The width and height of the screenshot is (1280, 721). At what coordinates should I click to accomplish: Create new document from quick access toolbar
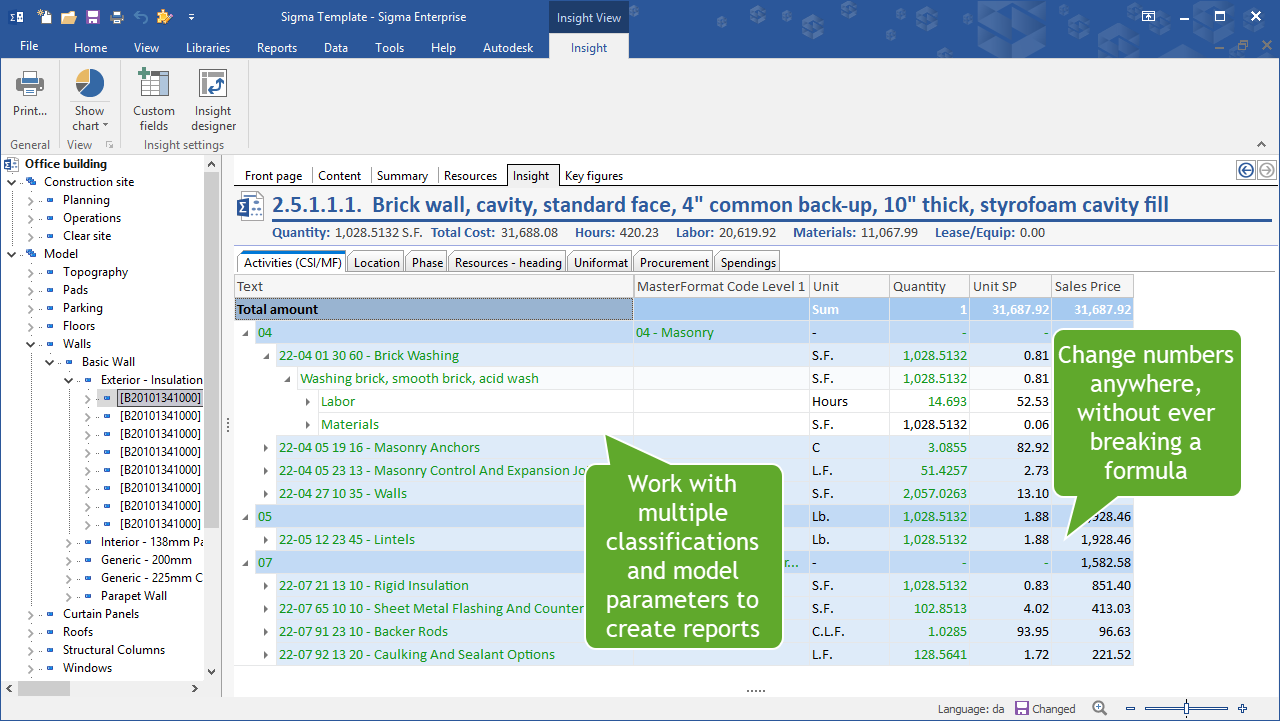tap(44, 17)
